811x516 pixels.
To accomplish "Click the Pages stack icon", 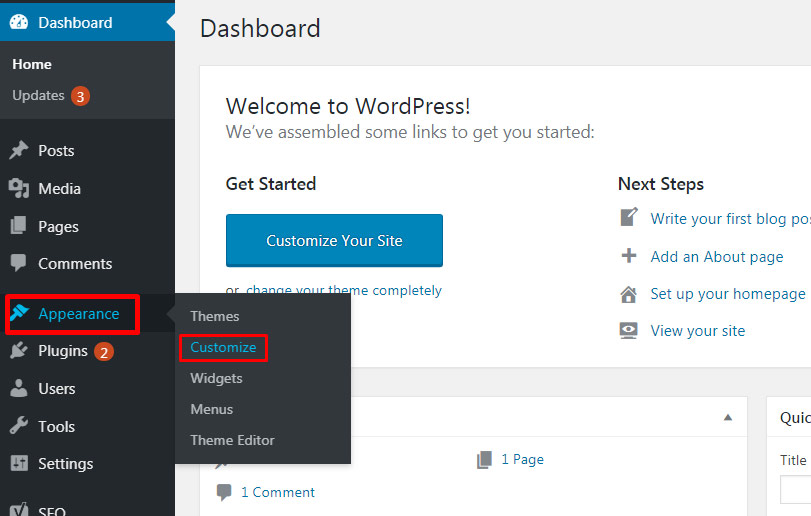I will coord(19,226).
